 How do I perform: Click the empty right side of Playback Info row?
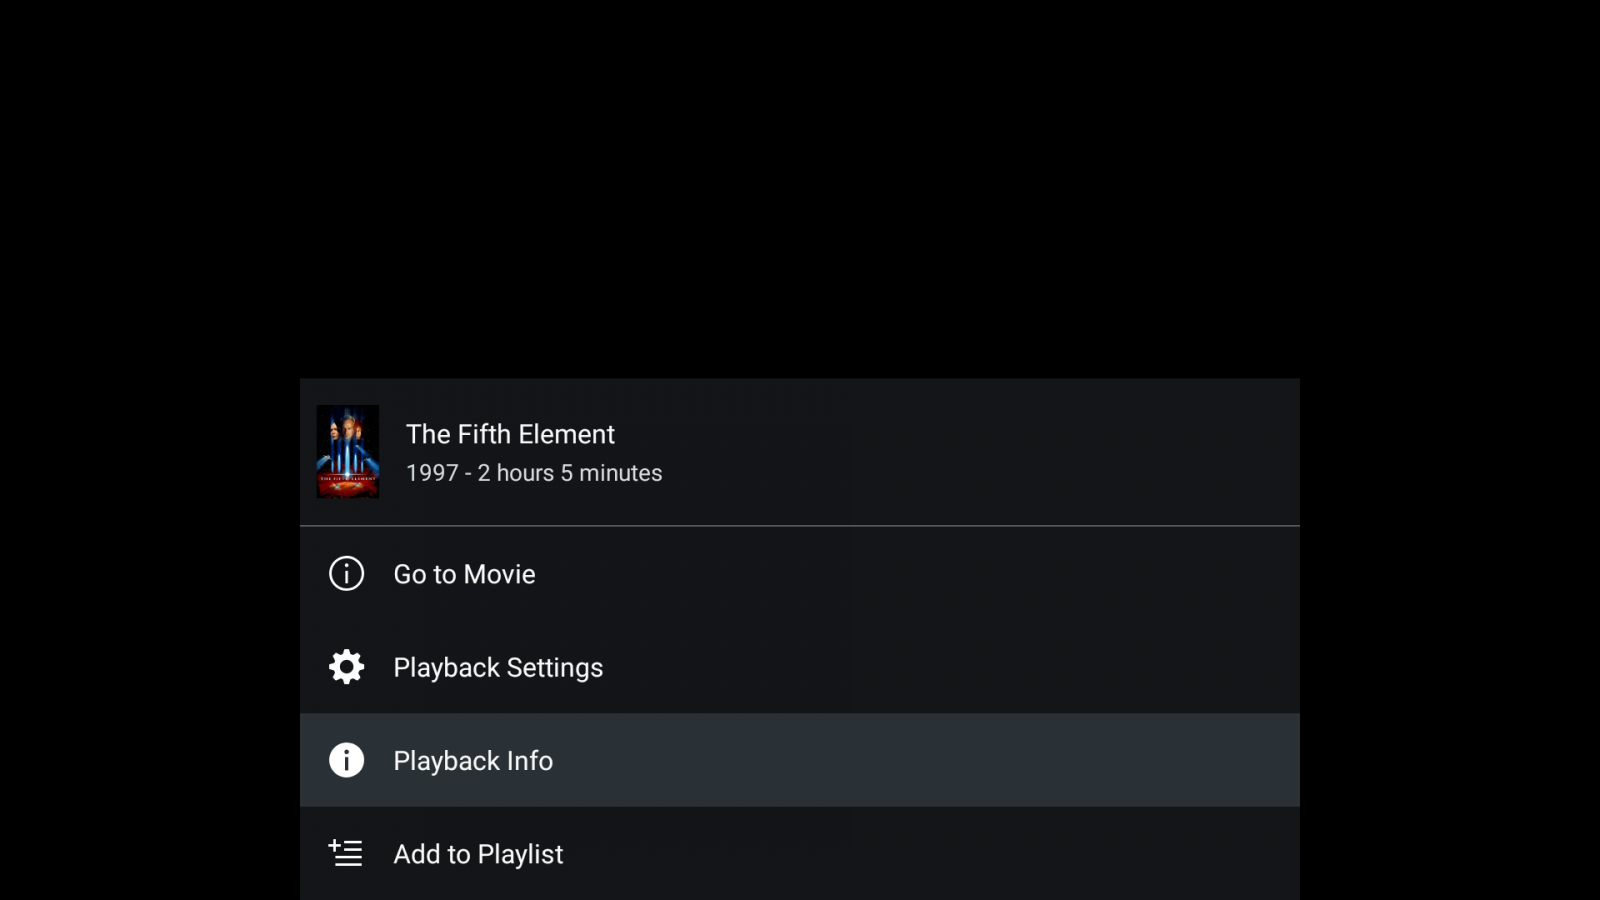pyautogui.click(x=1000, y=760)
